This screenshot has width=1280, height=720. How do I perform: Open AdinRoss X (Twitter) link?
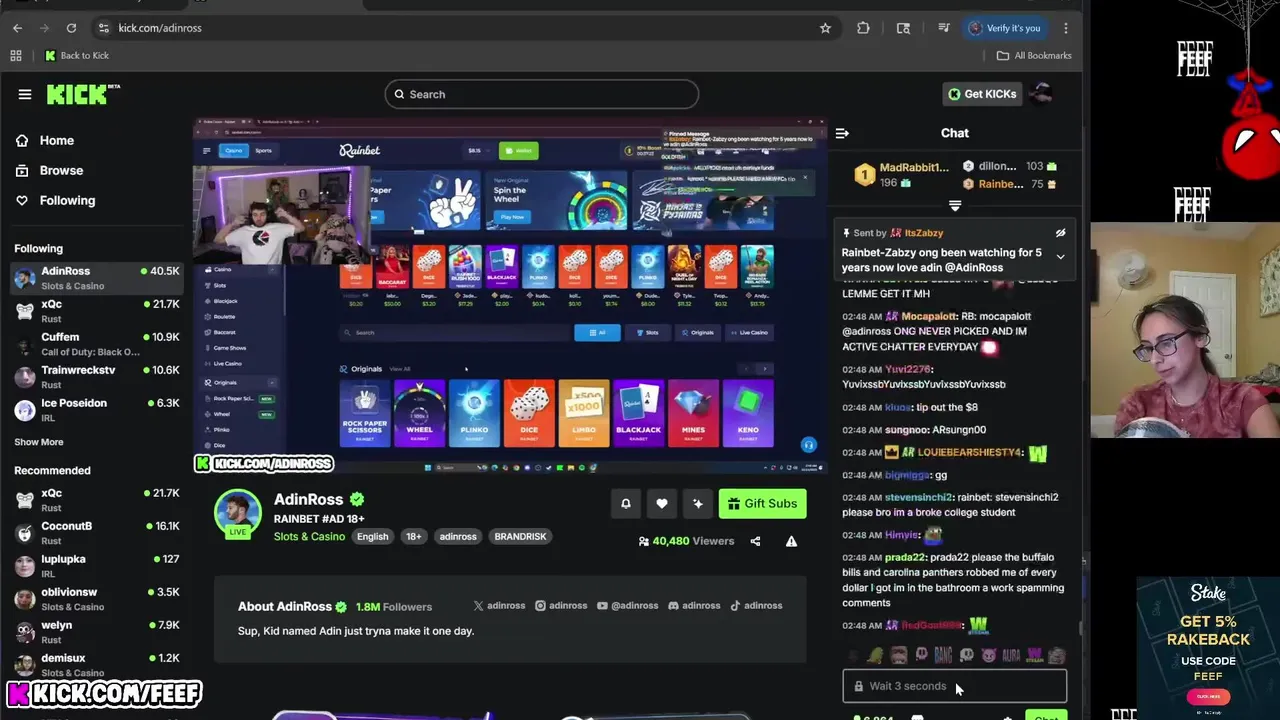click(x=499, y=606)
